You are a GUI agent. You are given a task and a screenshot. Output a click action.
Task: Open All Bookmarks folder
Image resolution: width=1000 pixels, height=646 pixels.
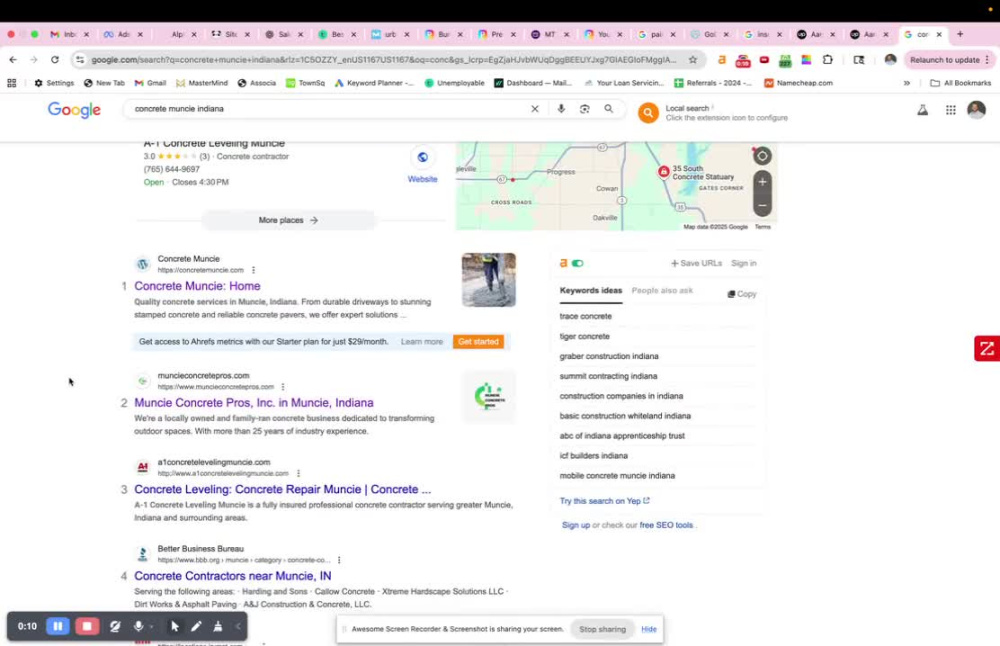(960, 83)
